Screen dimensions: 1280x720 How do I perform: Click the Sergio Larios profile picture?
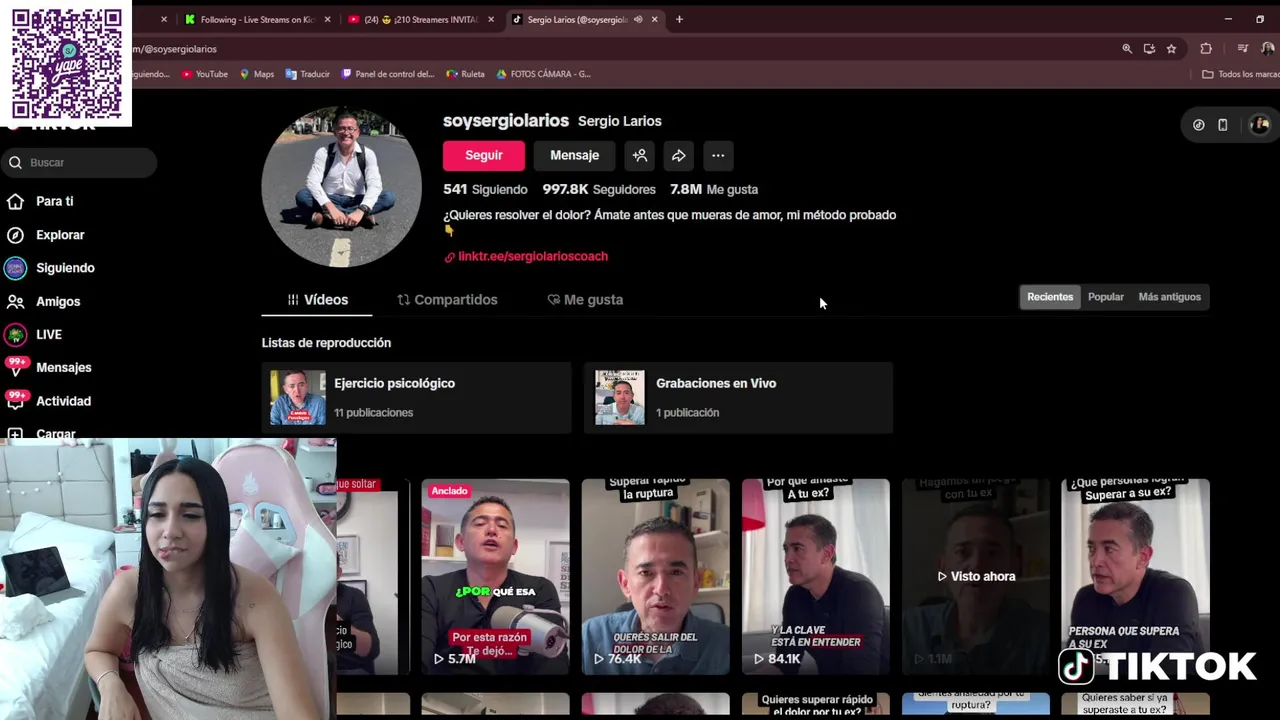tap(342, 187)
